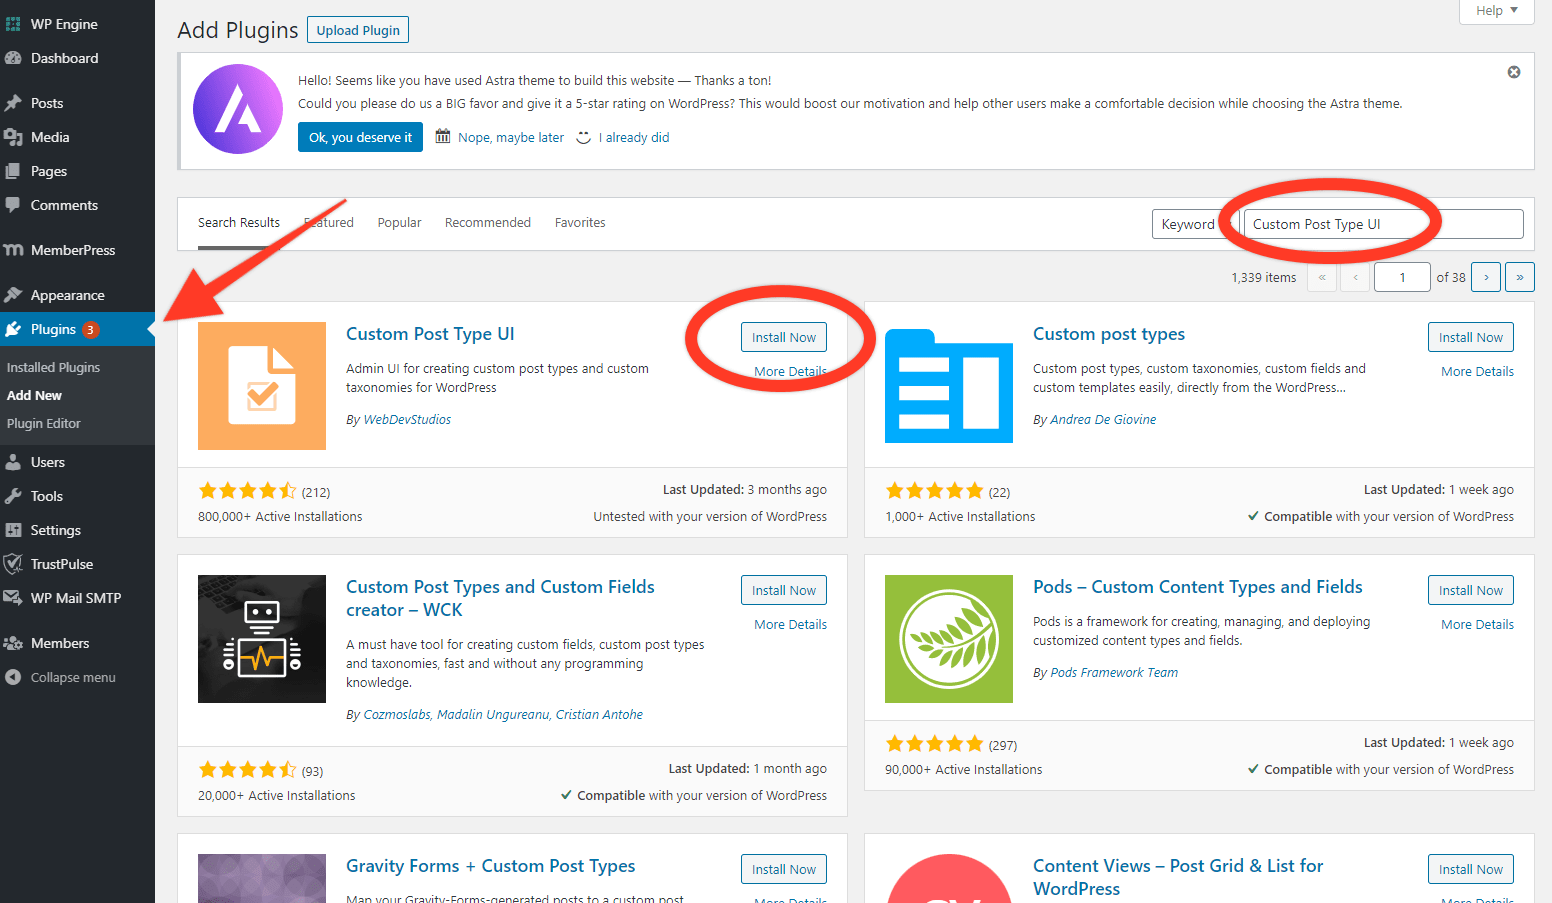Open the Keyword search type dropdown

(1196, 224)
